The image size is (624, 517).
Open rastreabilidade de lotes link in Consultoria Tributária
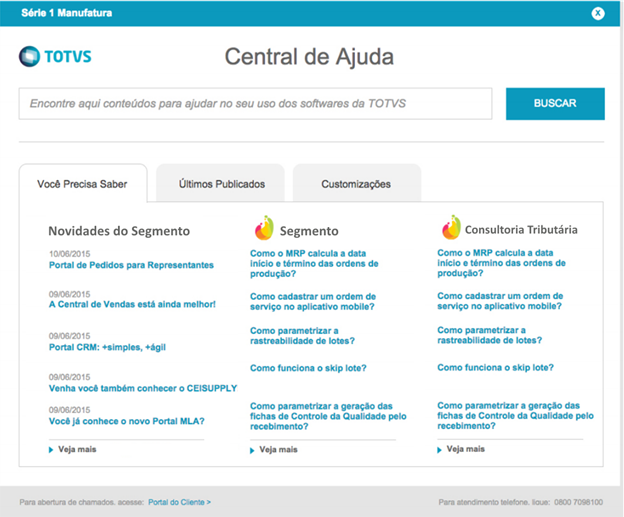[x=489, y=335]
